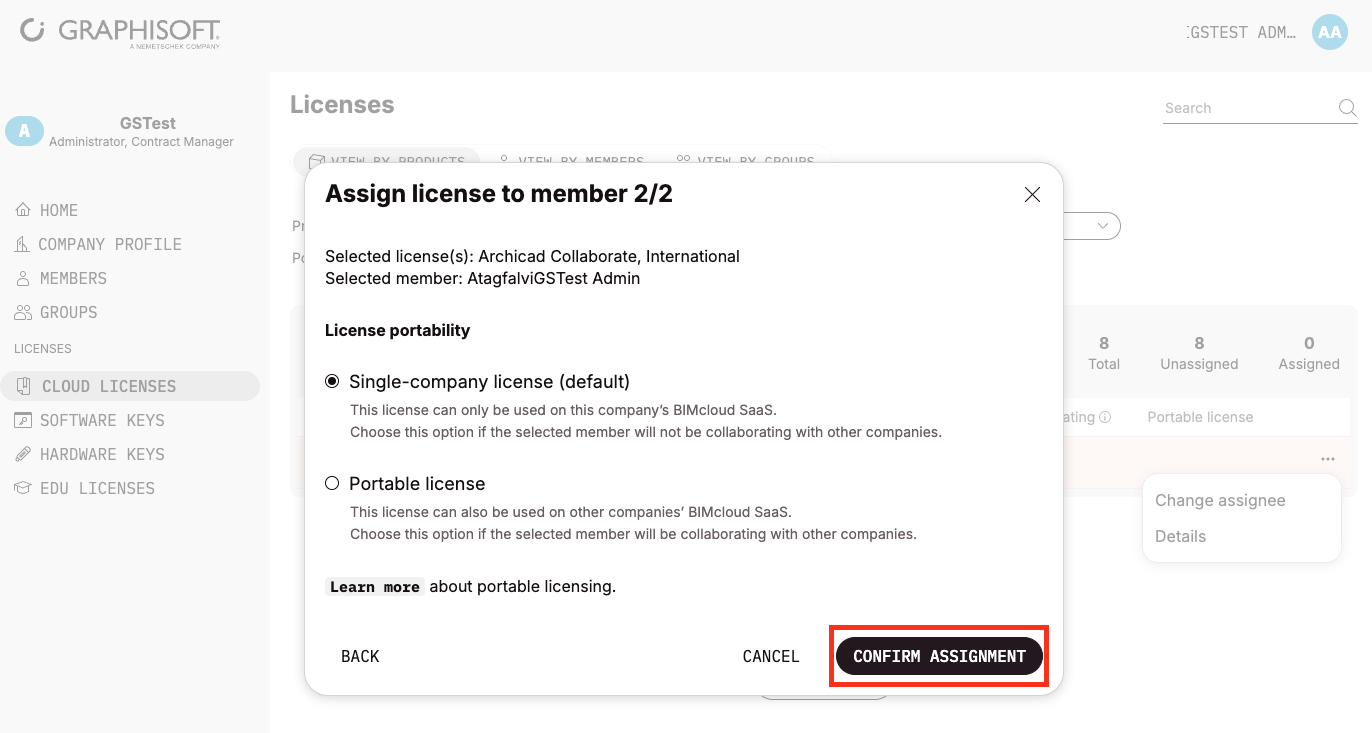Screen dimensions: 1372x733
Task: Click the Portable license column header
Action: pos(1200,417)
